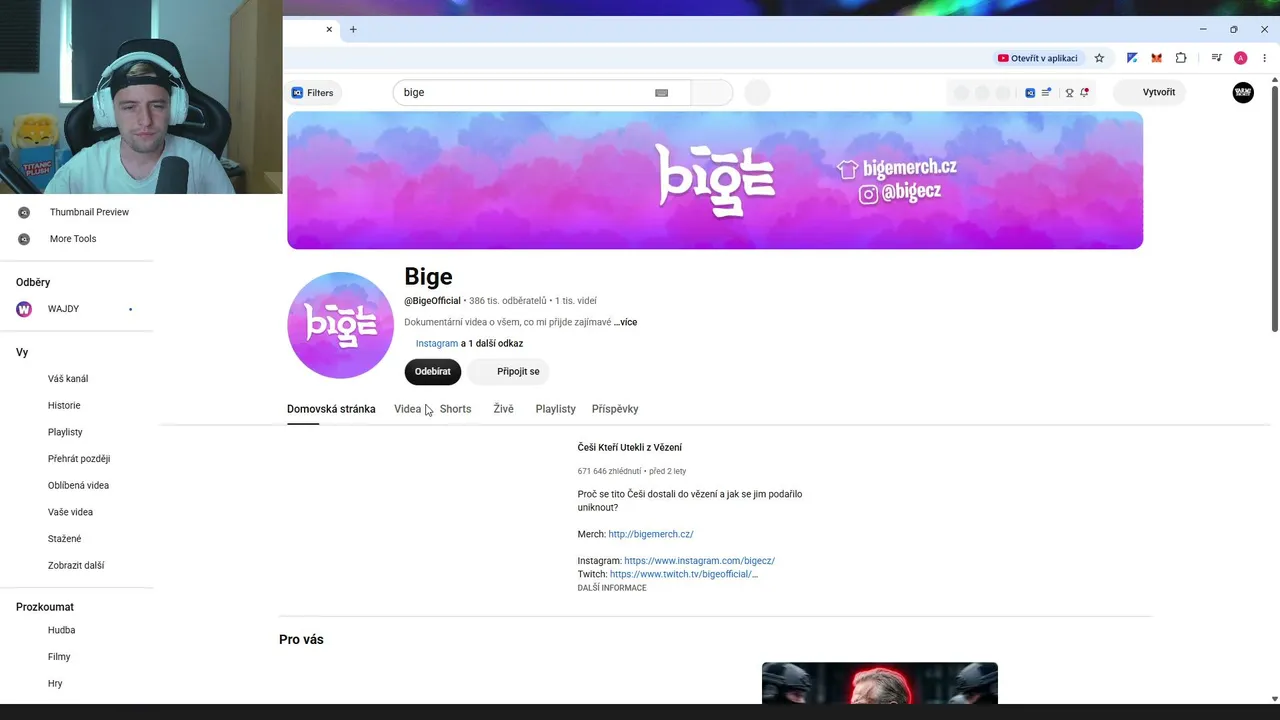The height and width of the screenshot is (720, 1280).
Task: Expand 'DALŠÍ INFORMACE' under video description
Action: pyautogui.click(x=612, y=588)
